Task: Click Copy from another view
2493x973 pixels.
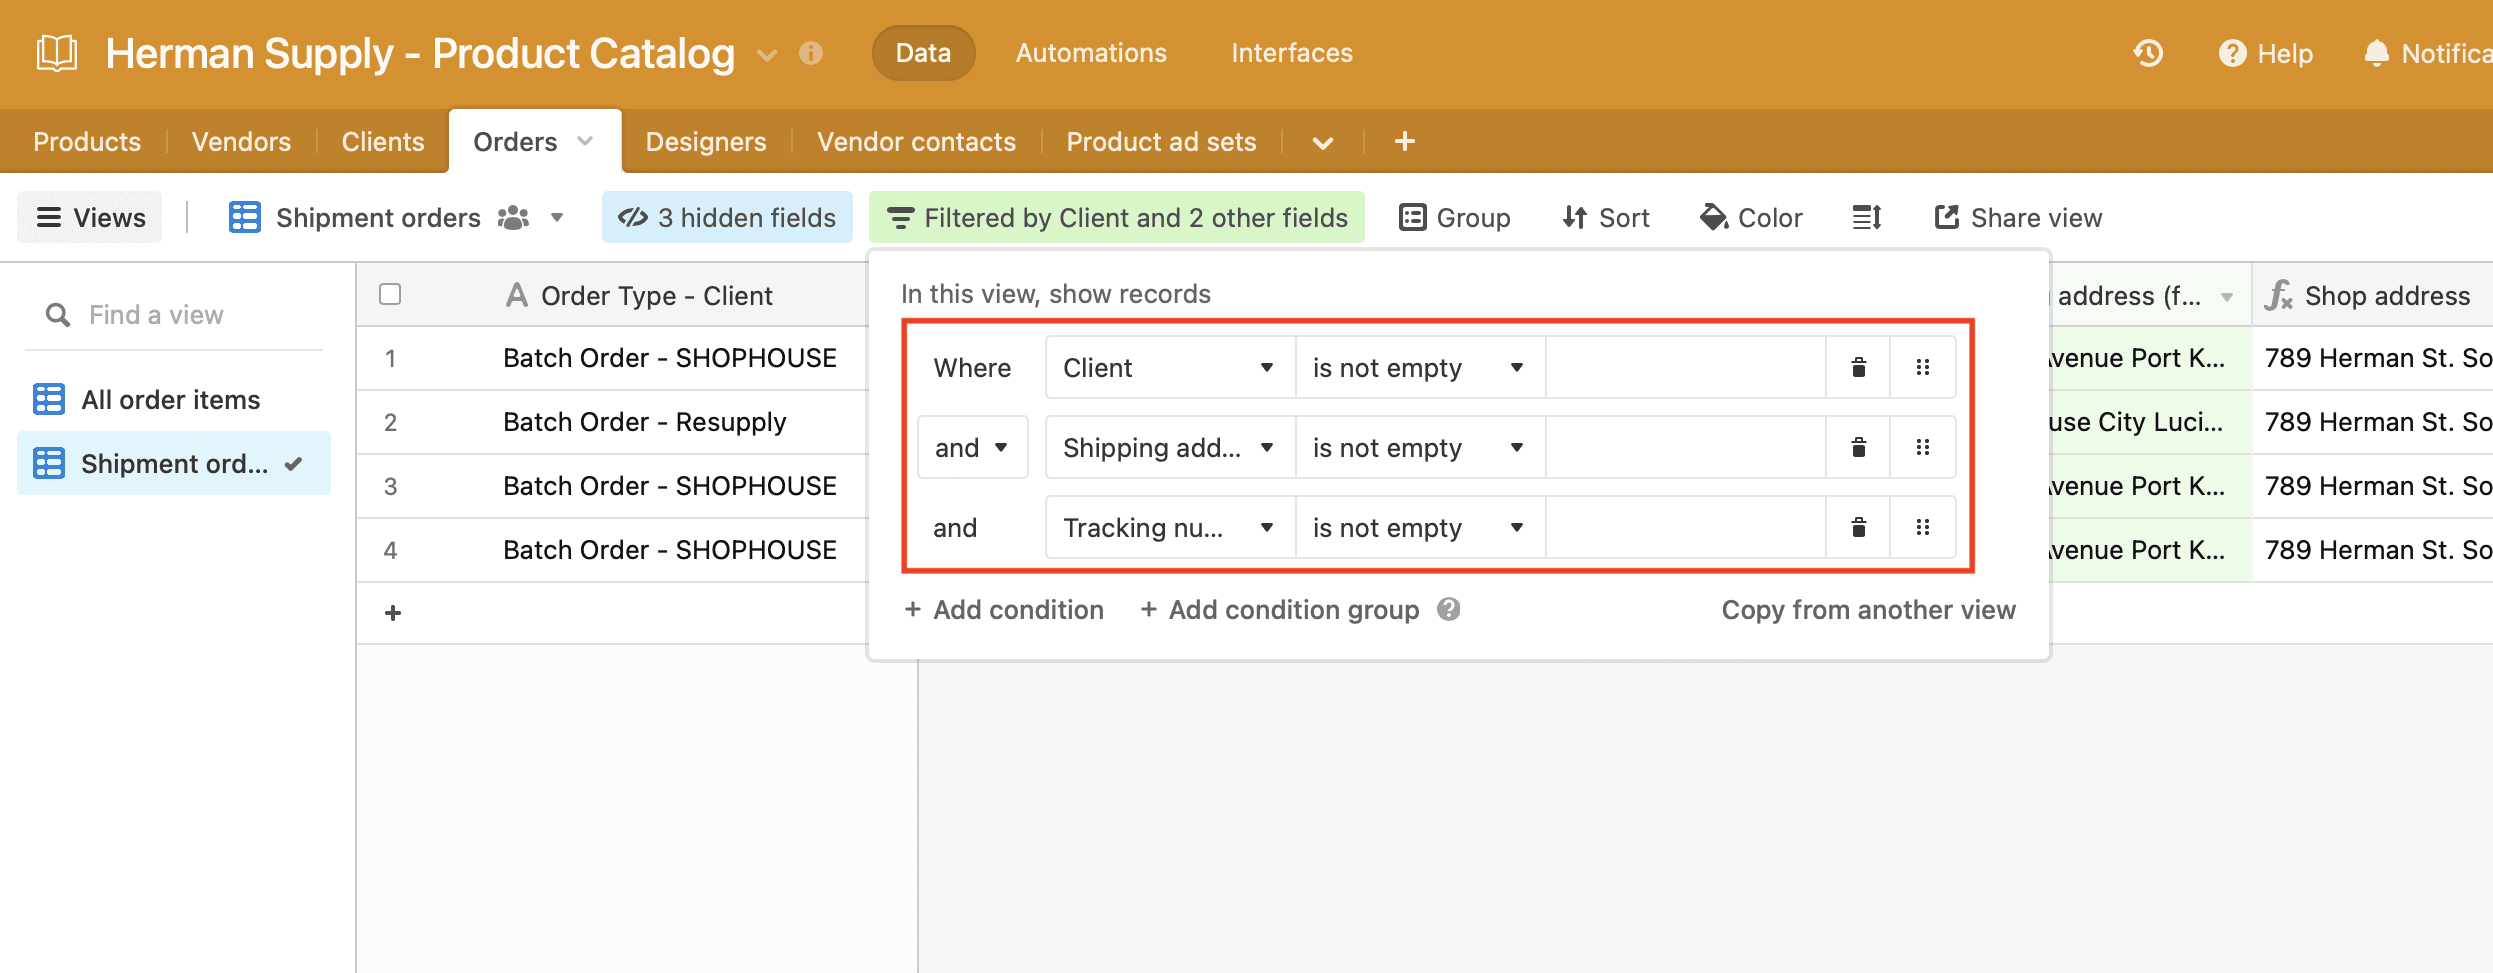Action: 1868,609
